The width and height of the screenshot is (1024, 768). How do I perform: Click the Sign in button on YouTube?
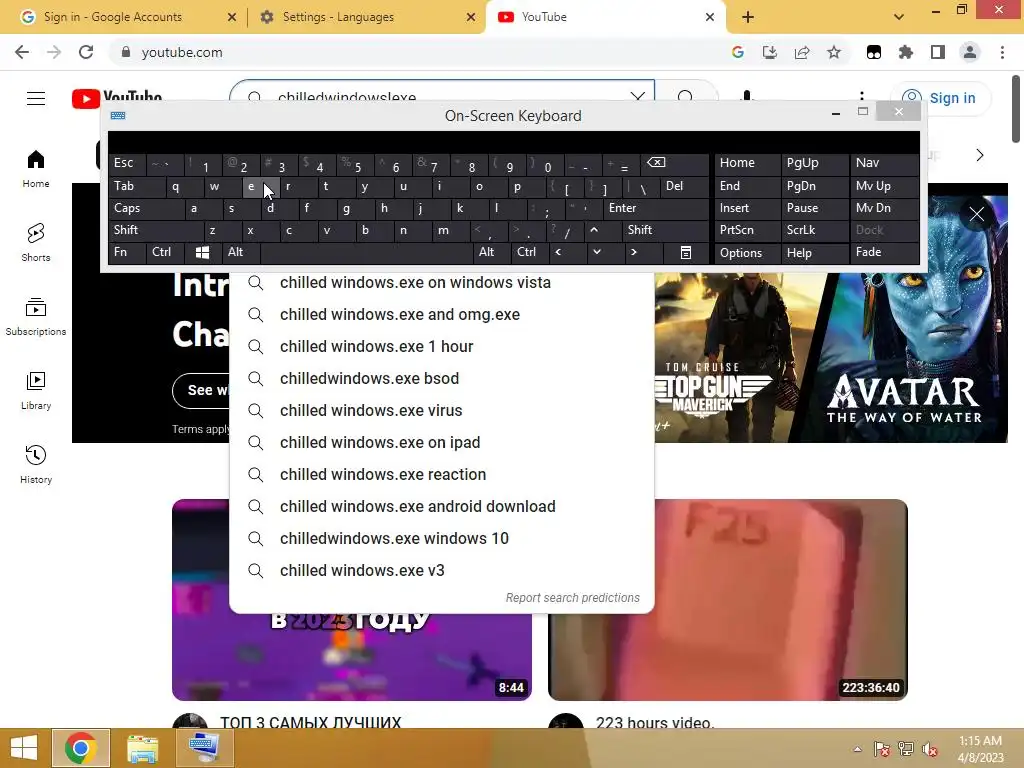(x=940, y=98)
